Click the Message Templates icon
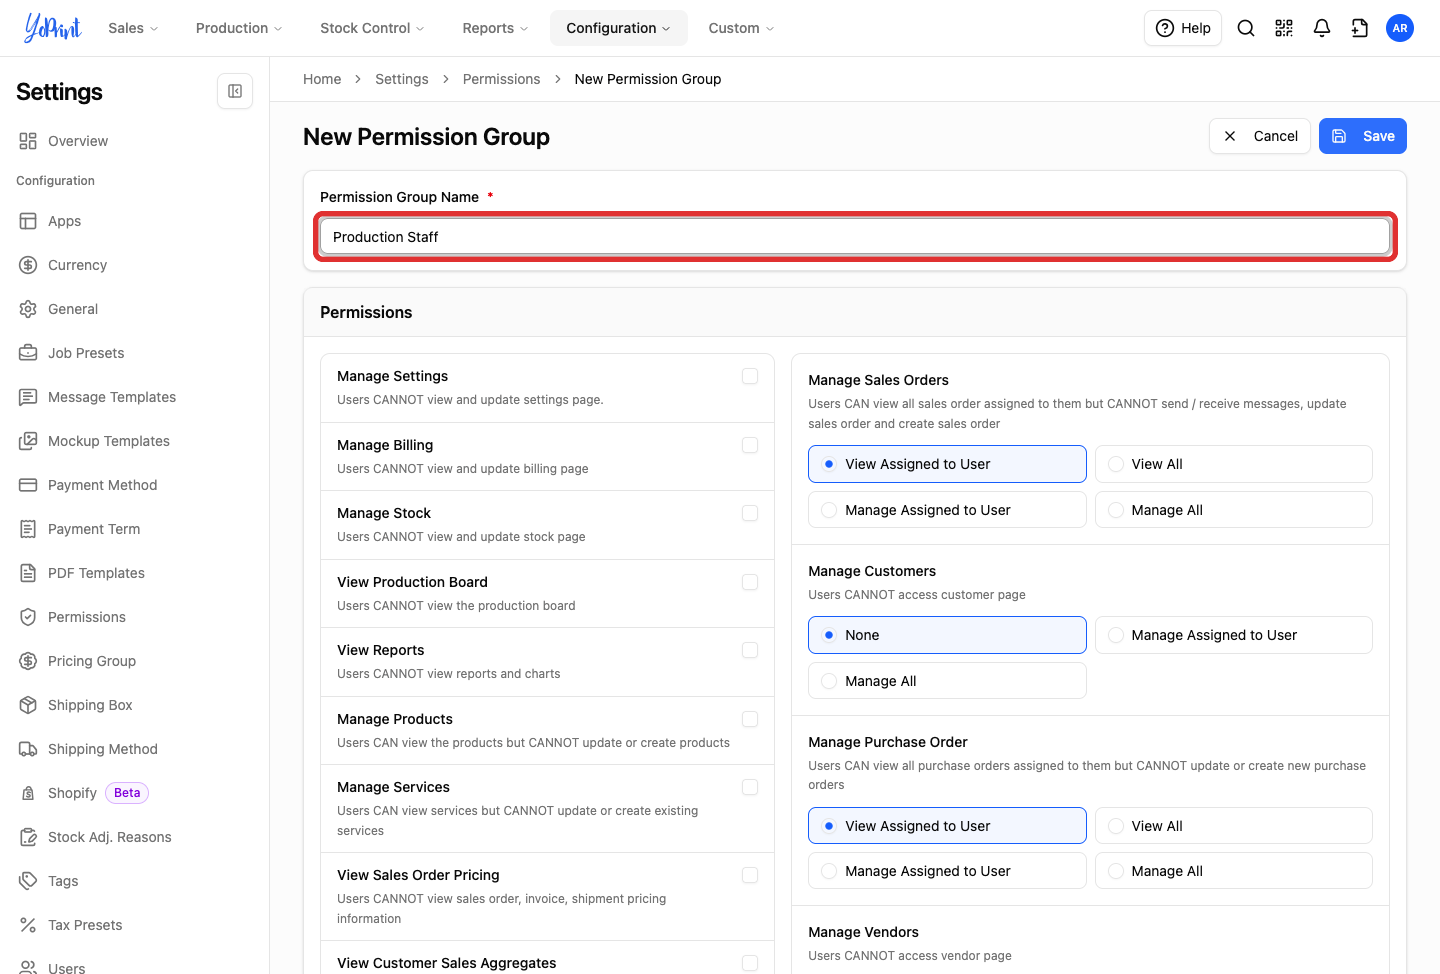The image size is (1440, 974). point(28,397)
